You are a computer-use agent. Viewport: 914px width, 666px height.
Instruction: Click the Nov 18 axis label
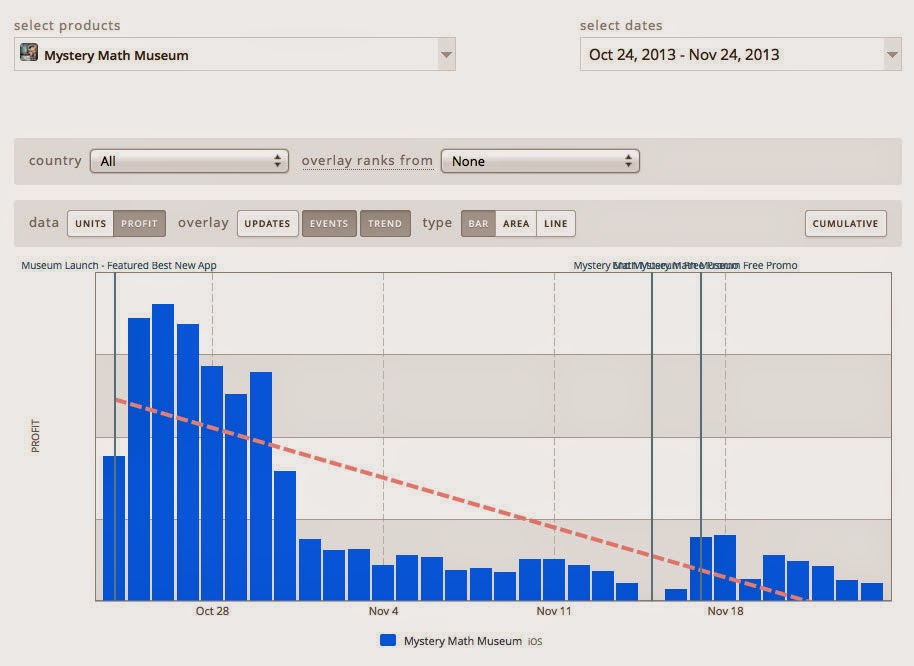(x=725, y=611)
